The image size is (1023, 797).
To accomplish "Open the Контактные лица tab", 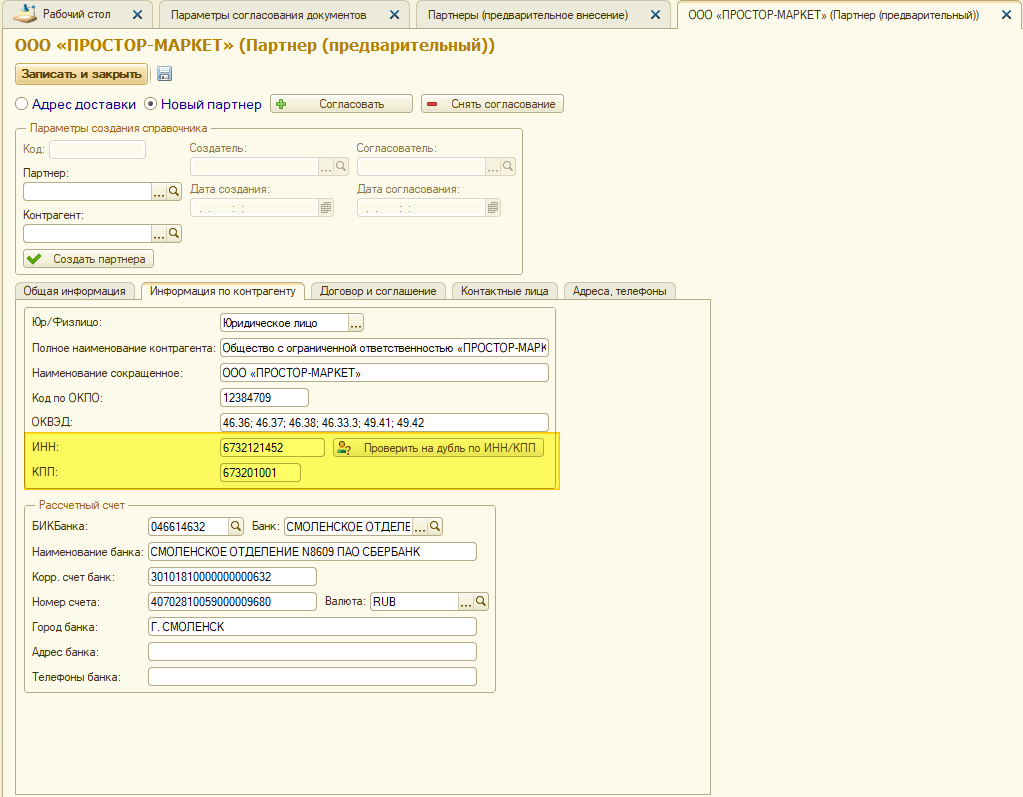I will point(504,291).
